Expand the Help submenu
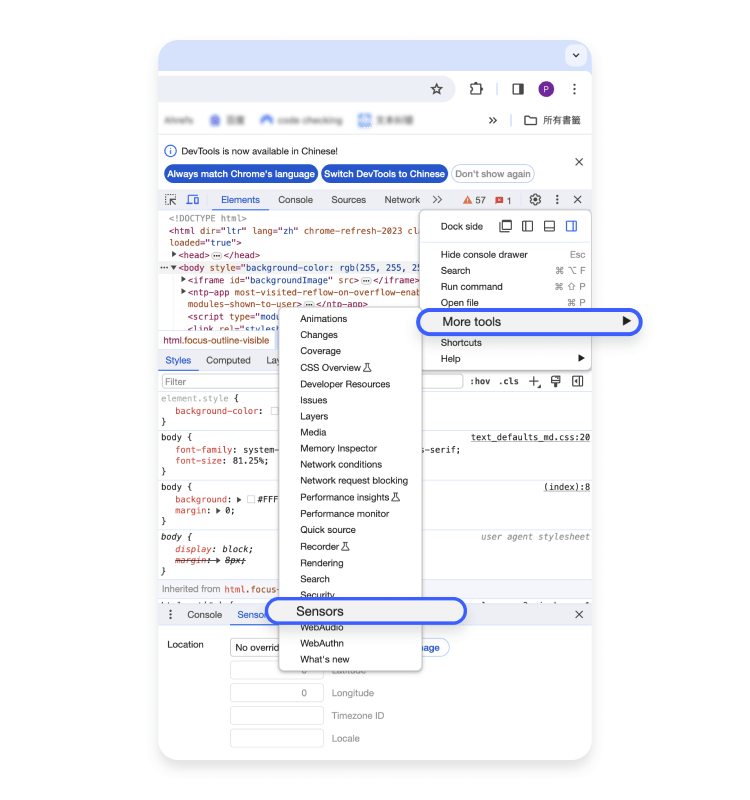The width and height of the screenshot is (750, 800). point(506,359)
